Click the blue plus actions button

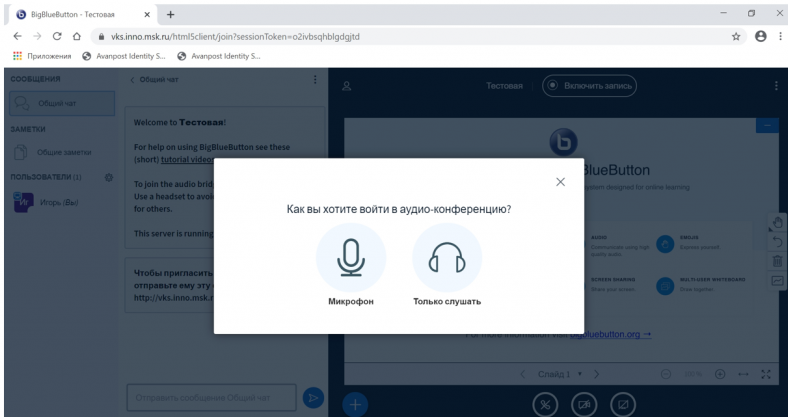point(359,403)
